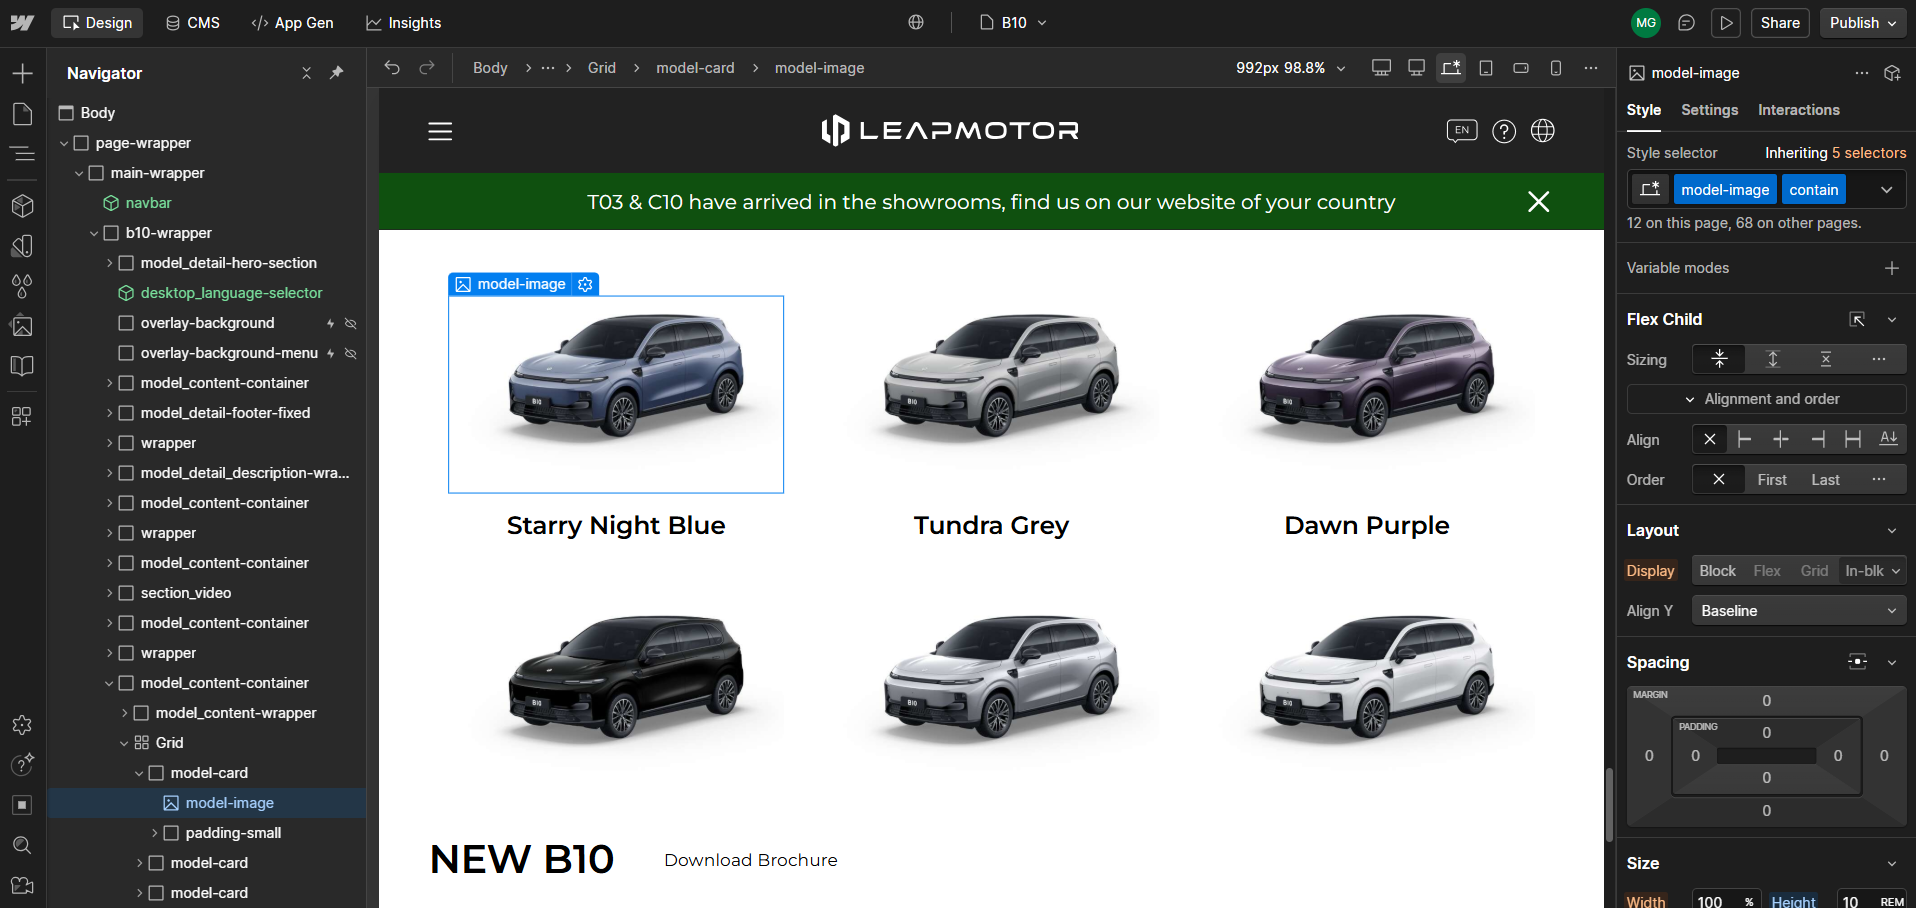This screenshot has width=1916, height=908.
Task: Open the Components cube panel
Action: tap(22, 205)
